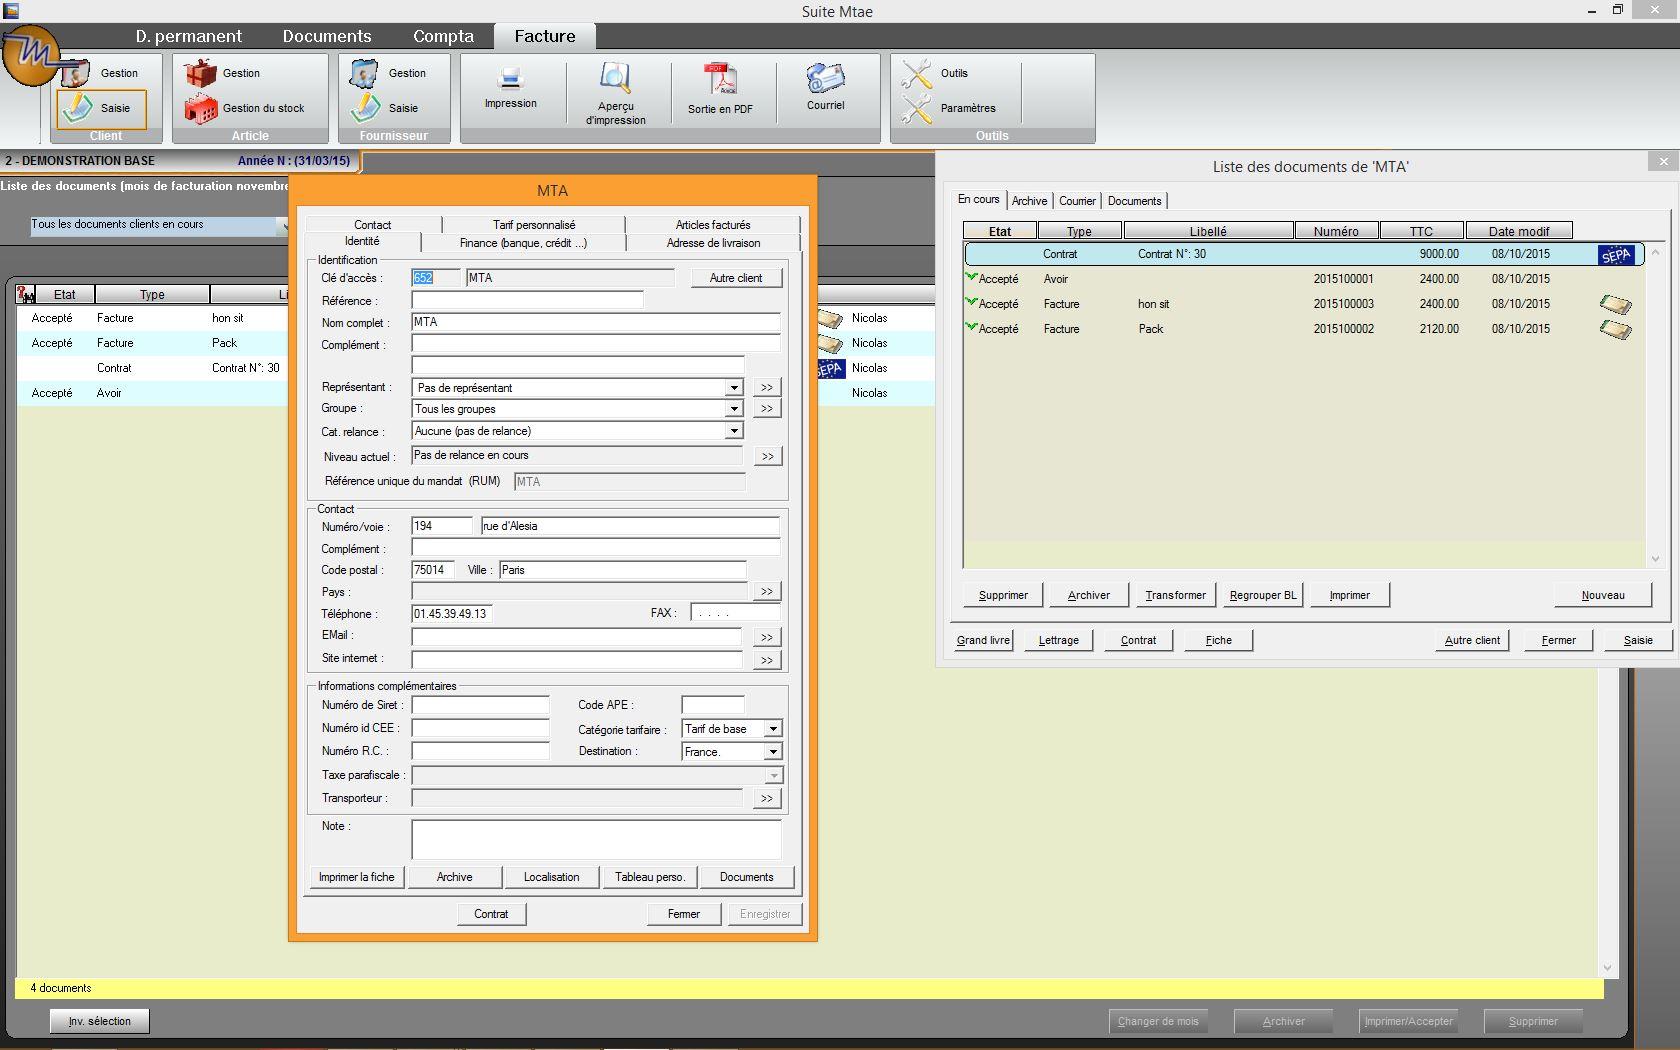Click the Impression printer icon
Screen dimensions: 1680x1050
pyautogui.click(x=510, y=80)
